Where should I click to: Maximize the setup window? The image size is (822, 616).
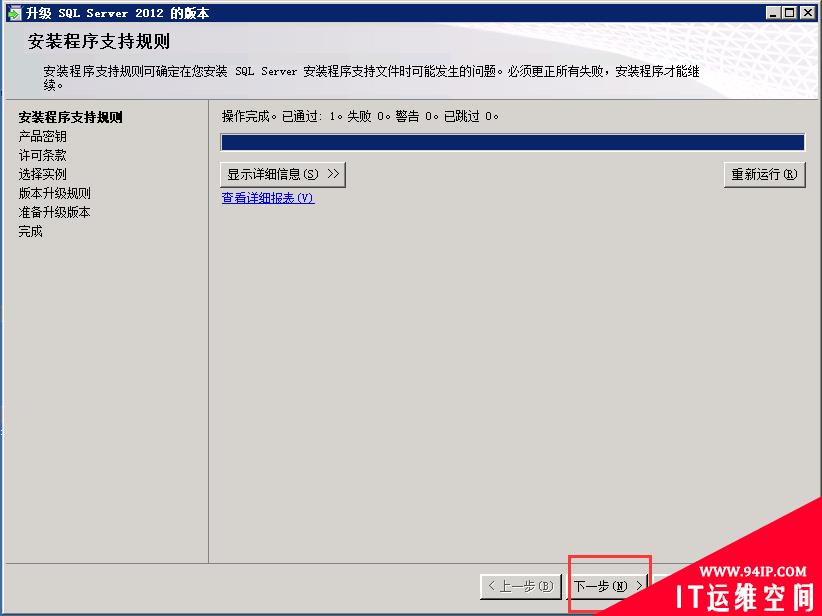(x=789, y=13)
